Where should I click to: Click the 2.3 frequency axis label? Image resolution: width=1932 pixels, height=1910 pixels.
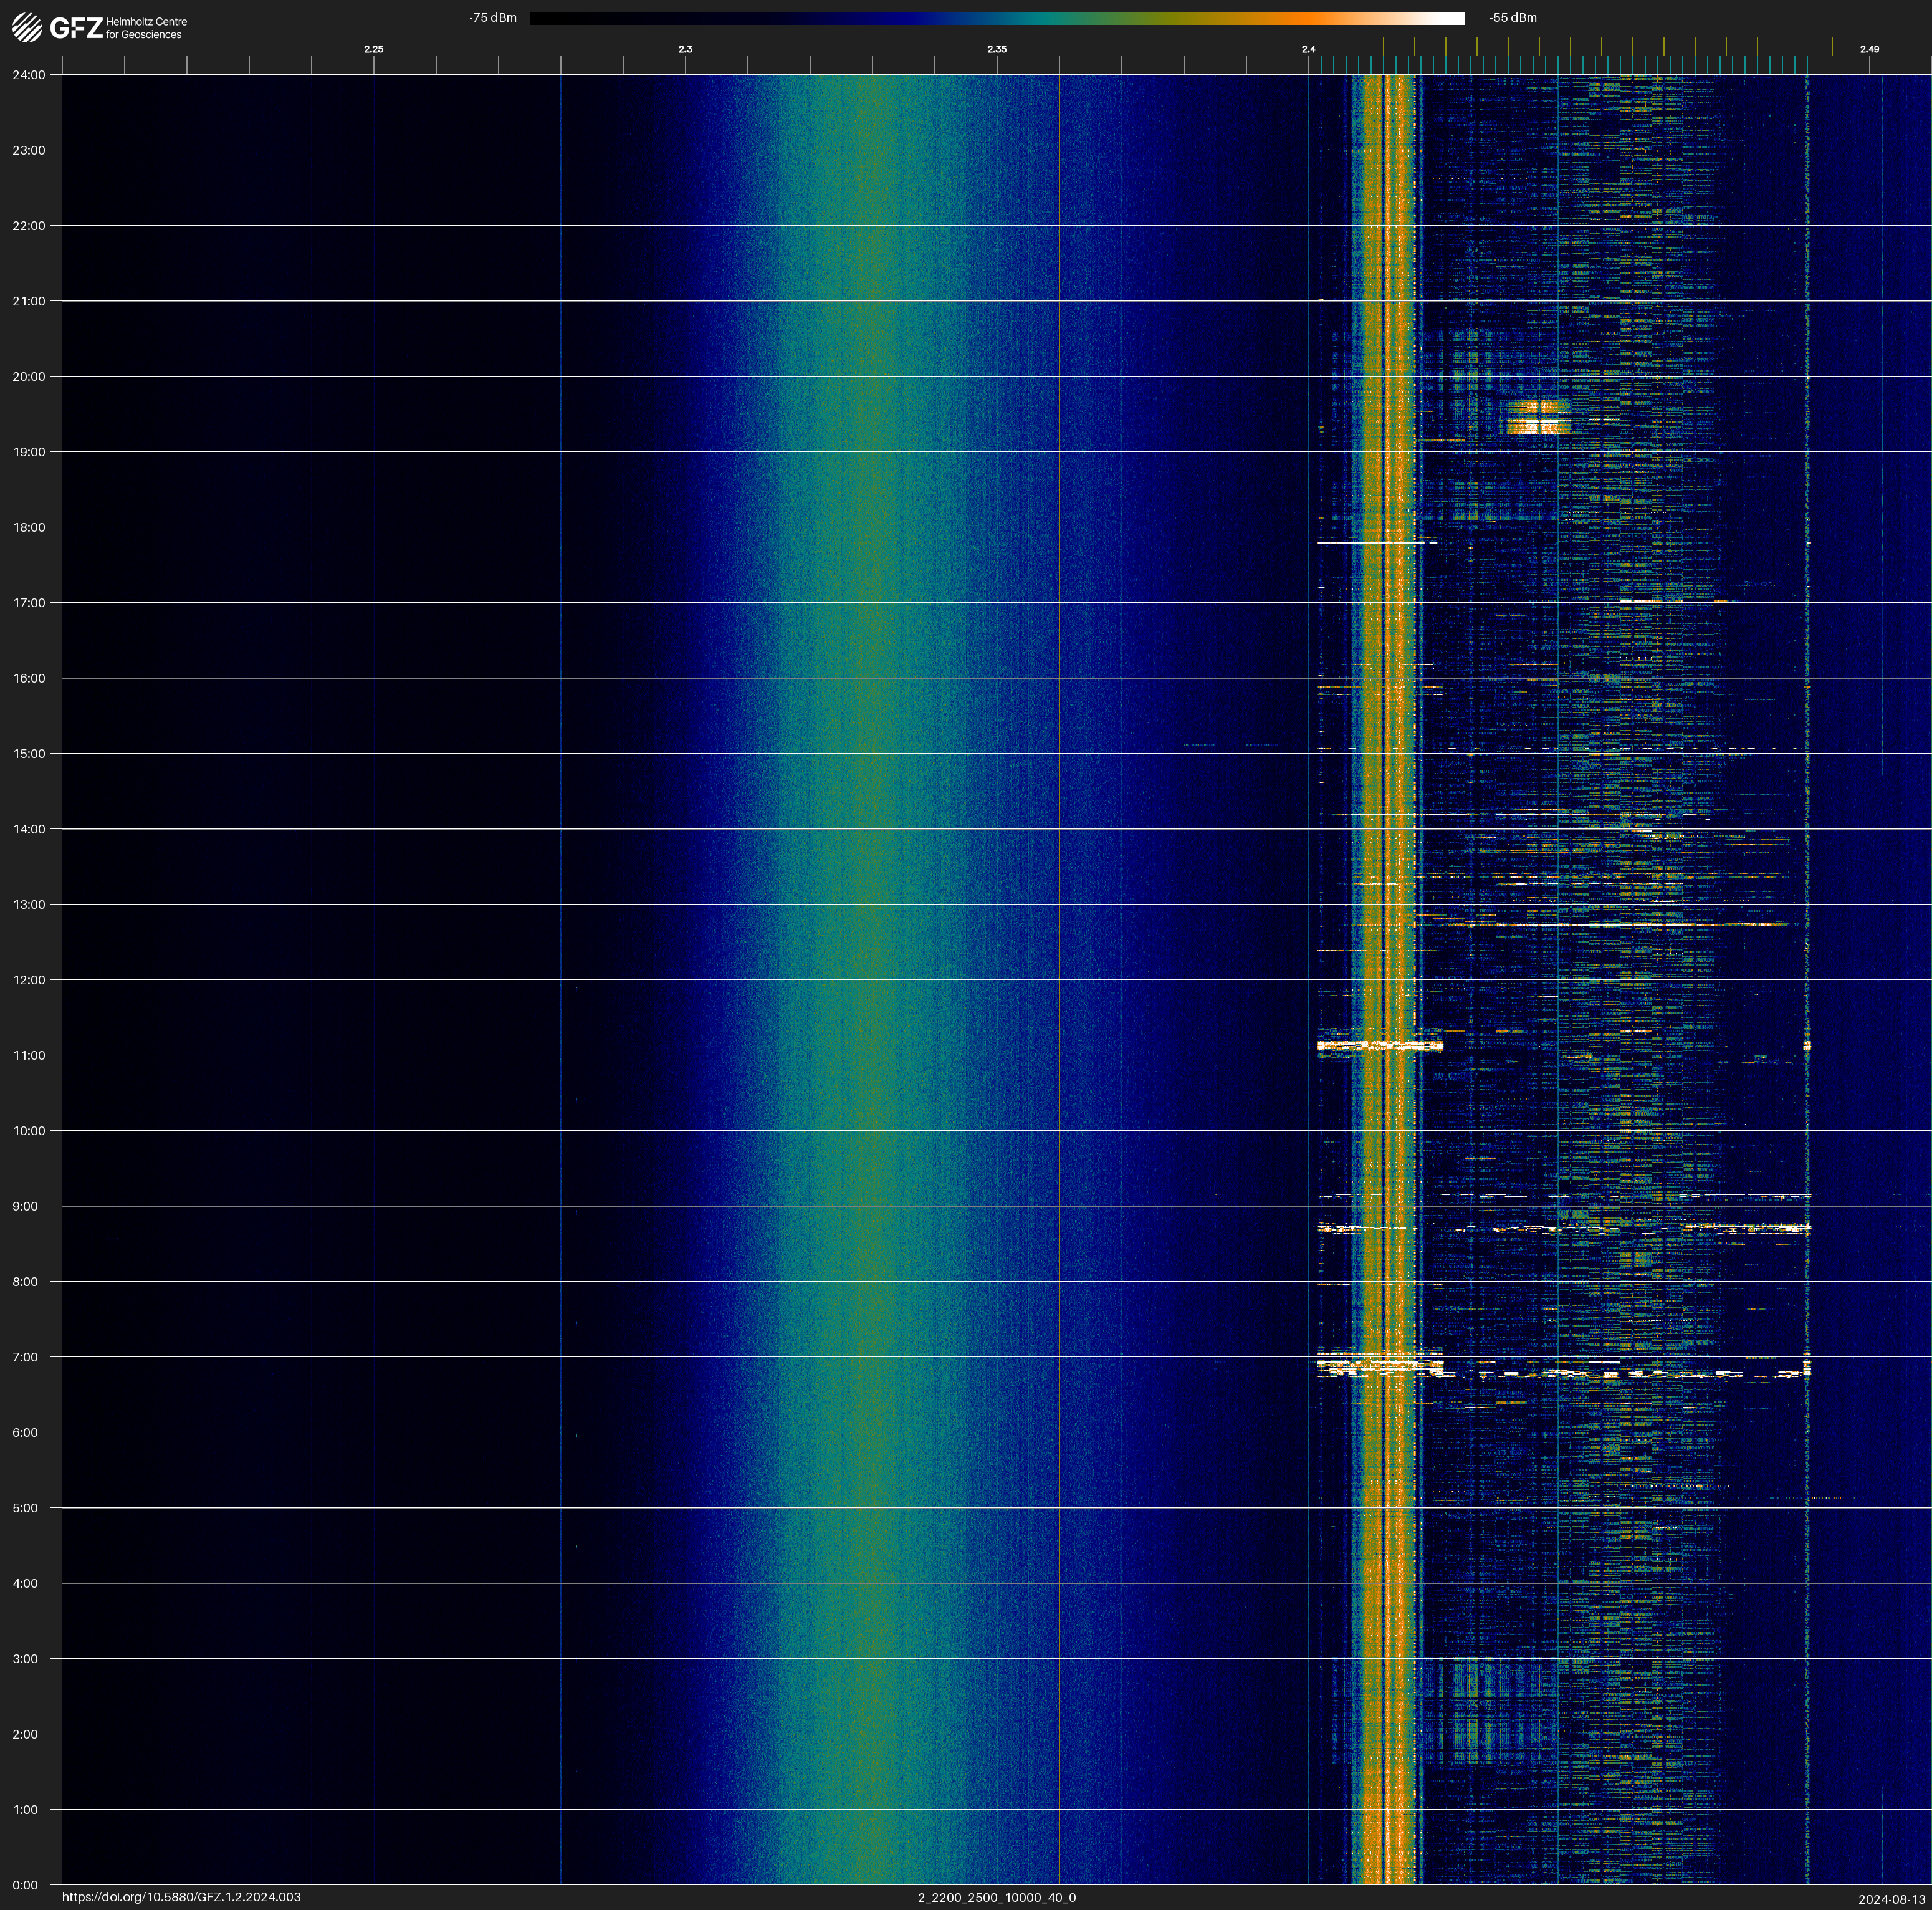tap(685, 49)
